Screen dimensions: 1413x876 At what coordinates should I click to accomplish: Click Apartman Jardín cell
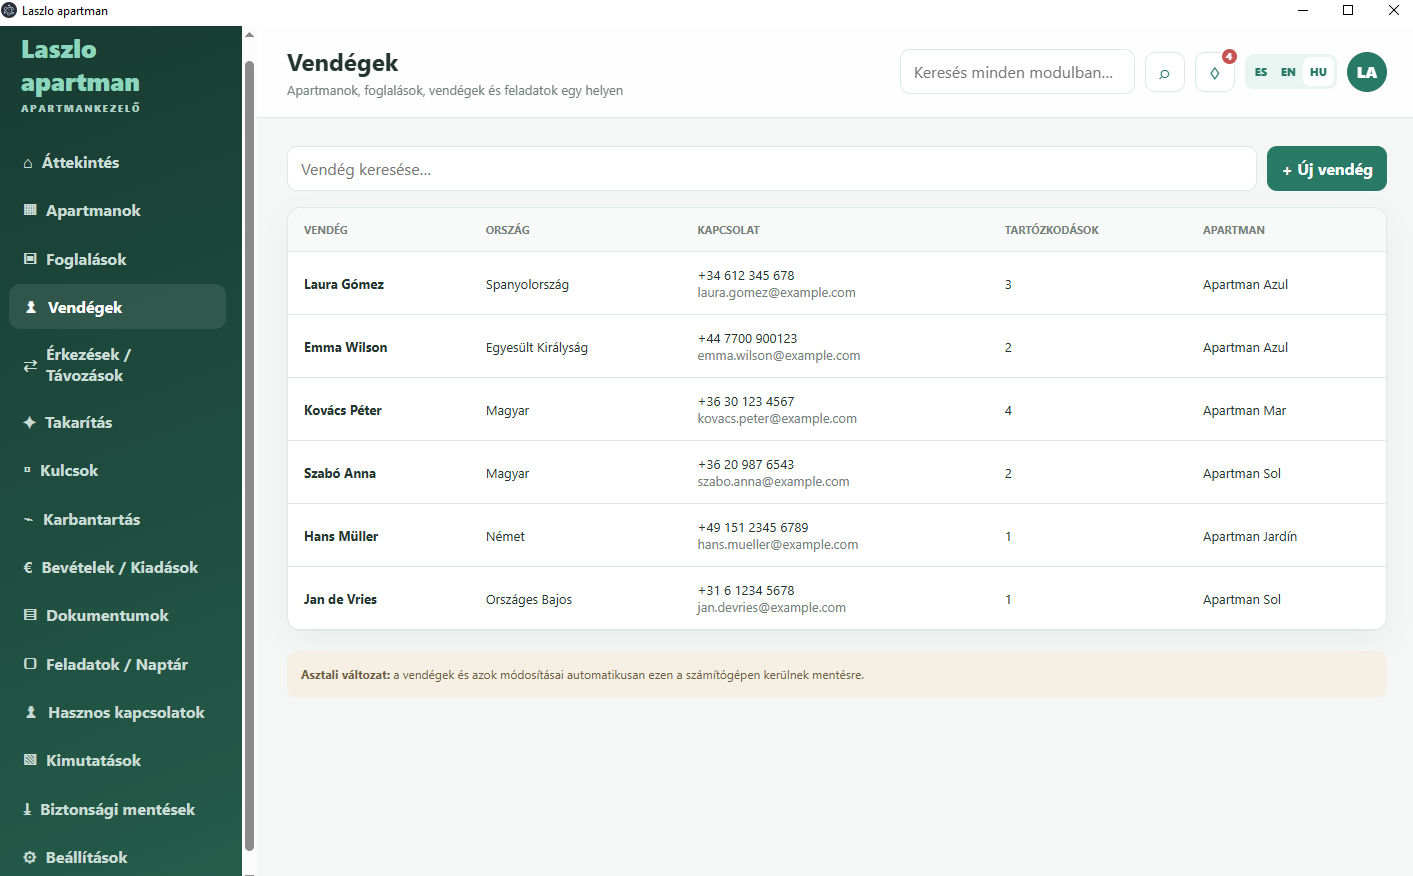click(1250, 536)
